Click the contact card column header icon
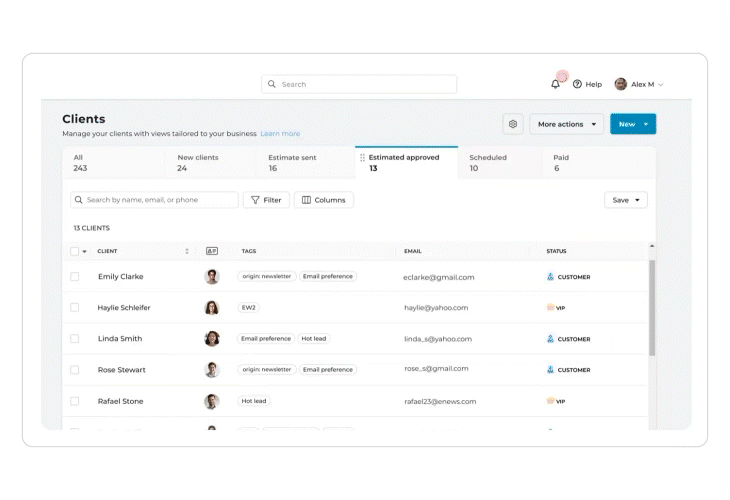 tap(212, 251)
